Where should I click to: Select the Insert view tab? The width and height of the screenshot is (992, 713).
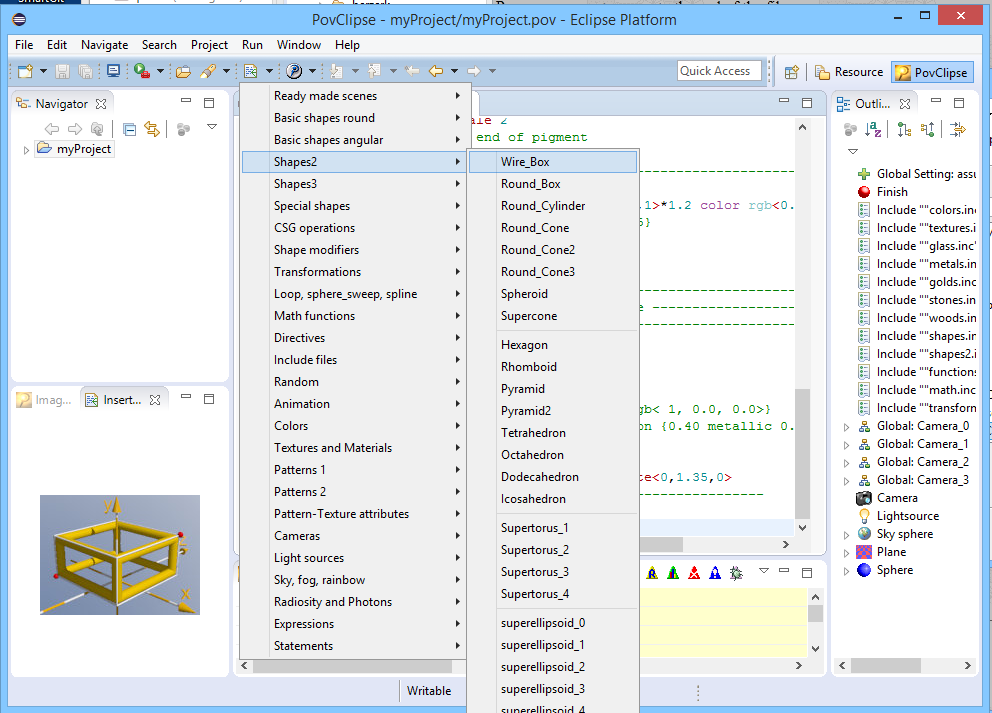click(x=114, y=400)
